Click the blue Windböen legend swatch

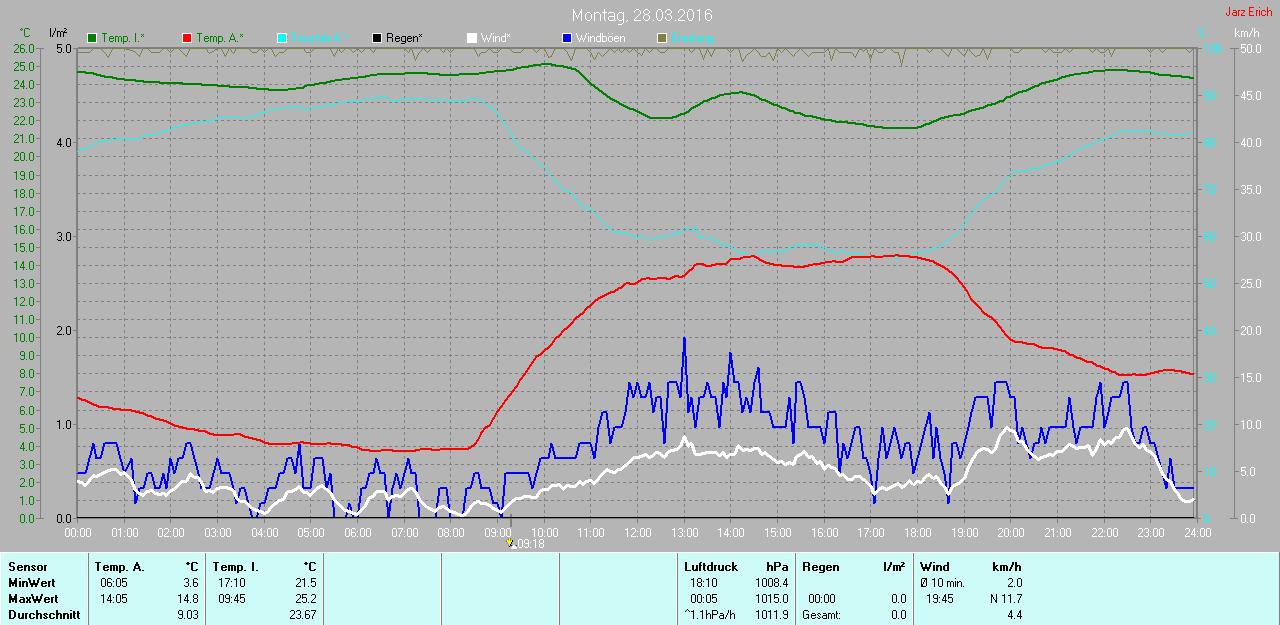pyautogui.click(x=567, y=38)
